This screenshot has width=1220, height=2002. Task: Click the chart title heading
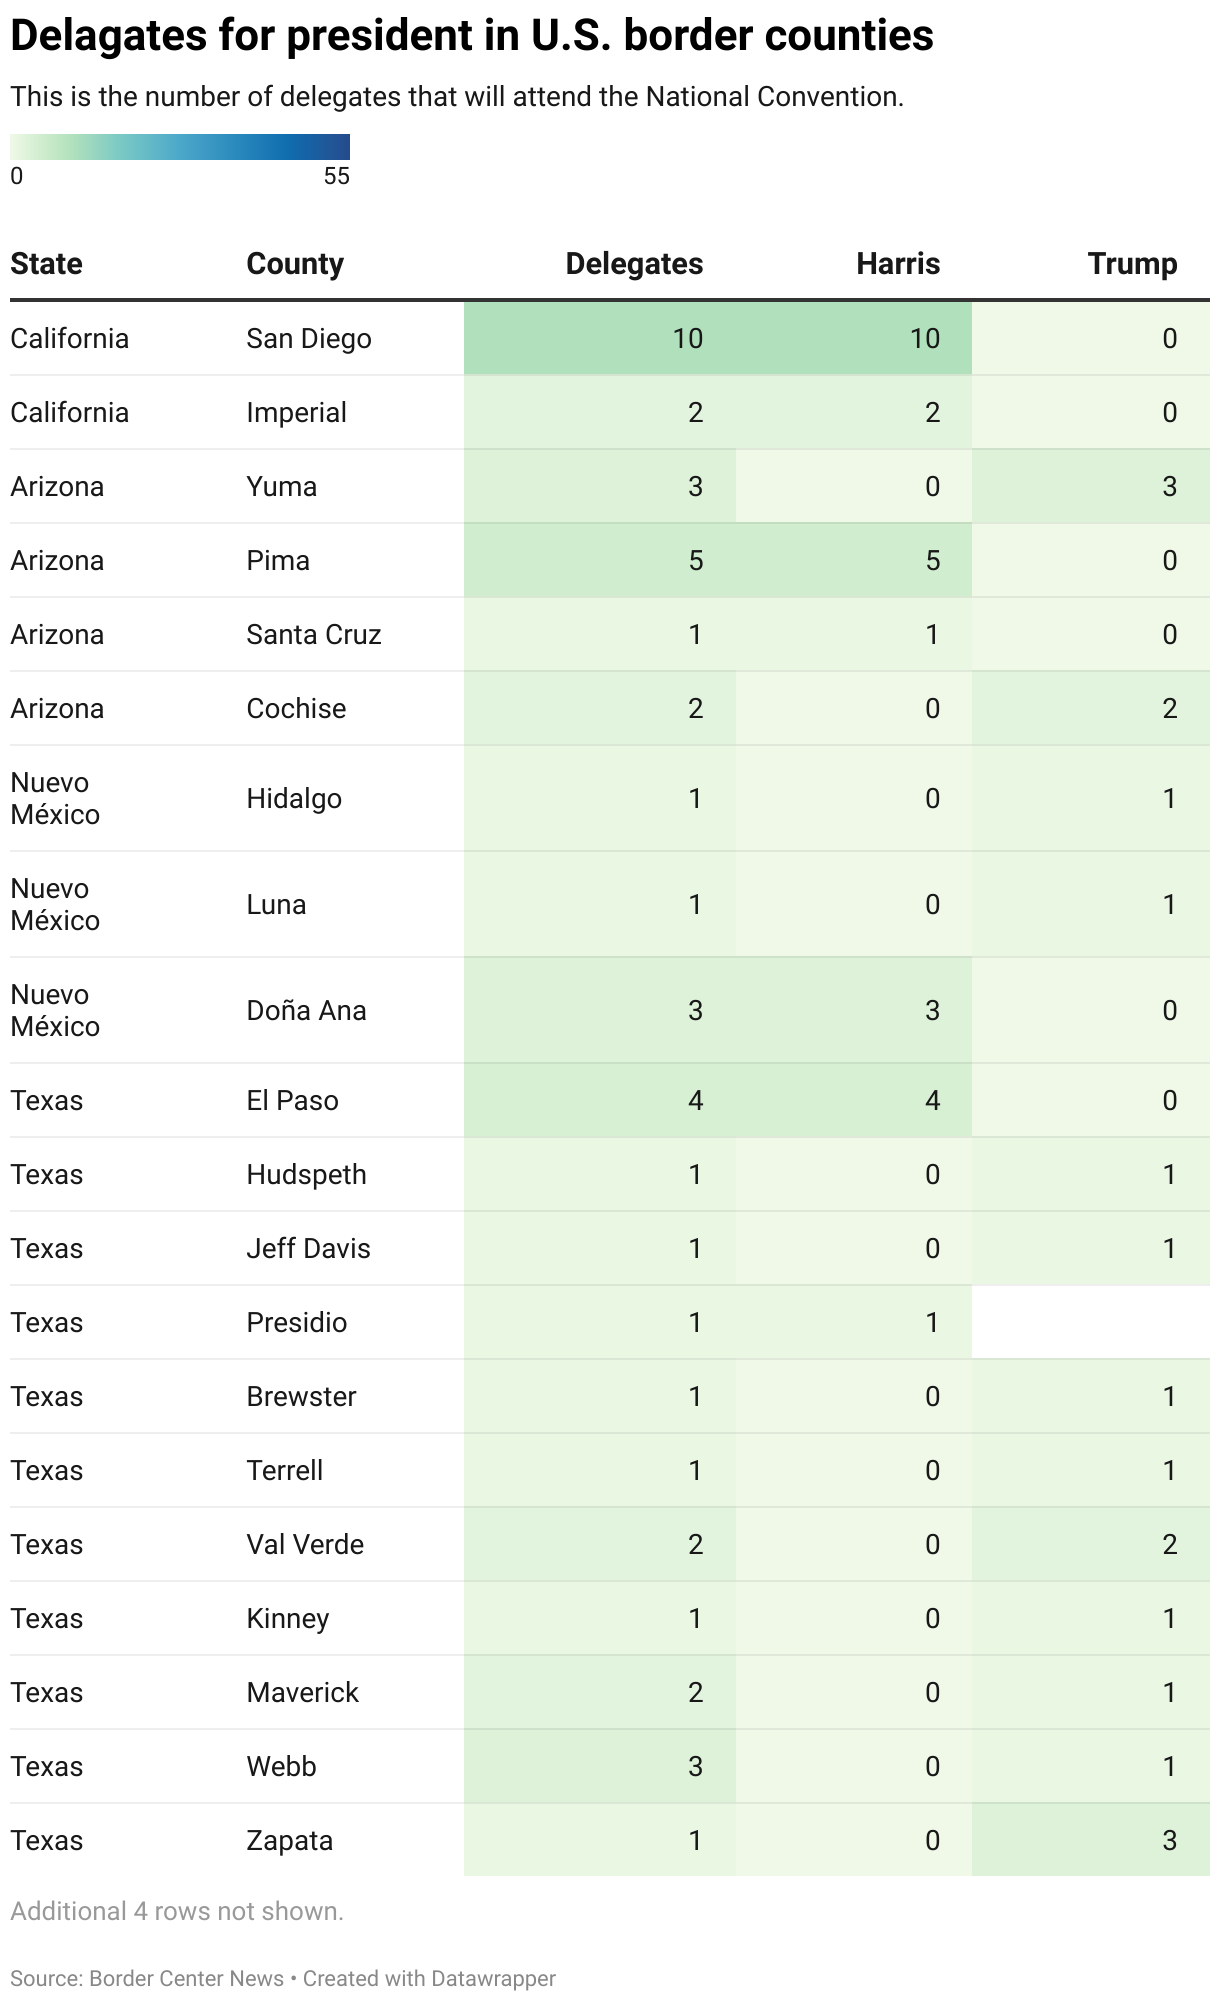pyautogui.click(x=472, y=36)
